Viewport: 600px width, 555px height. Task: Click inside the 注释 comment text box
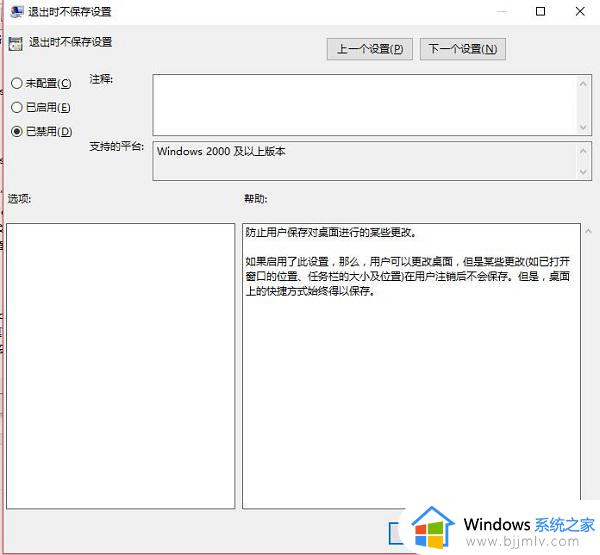[x=365, y=105]
